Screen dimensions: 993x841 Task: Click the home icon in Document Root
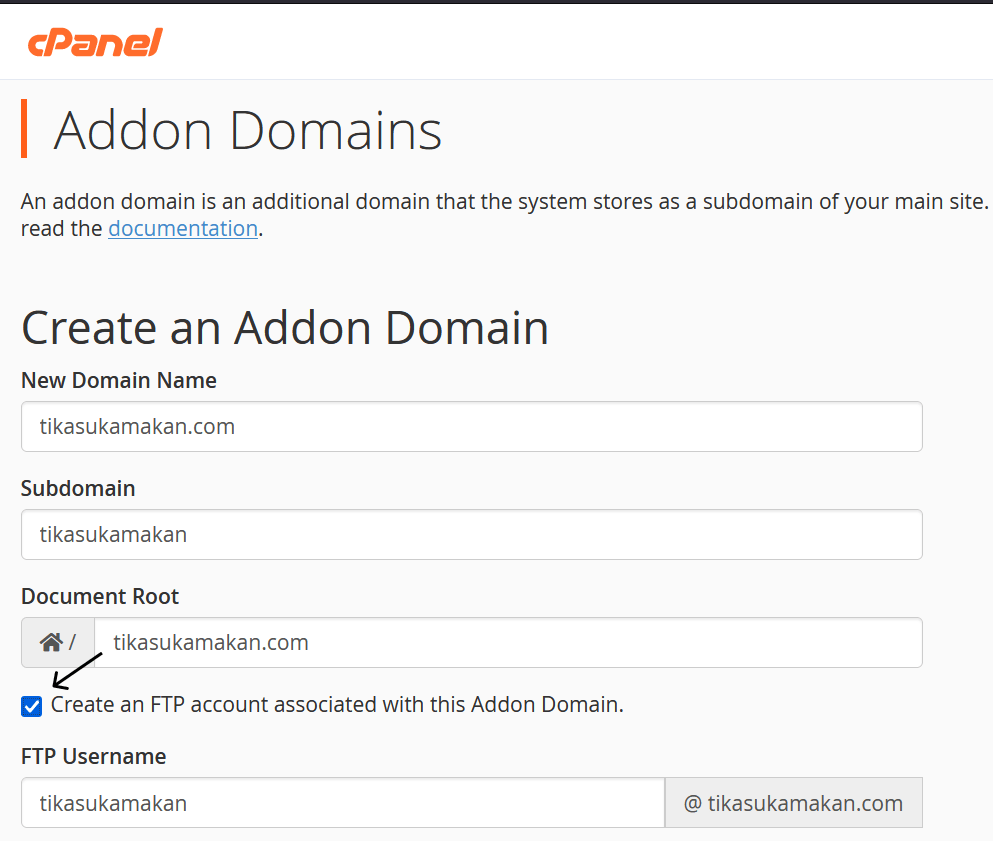[x=50, y=641]
